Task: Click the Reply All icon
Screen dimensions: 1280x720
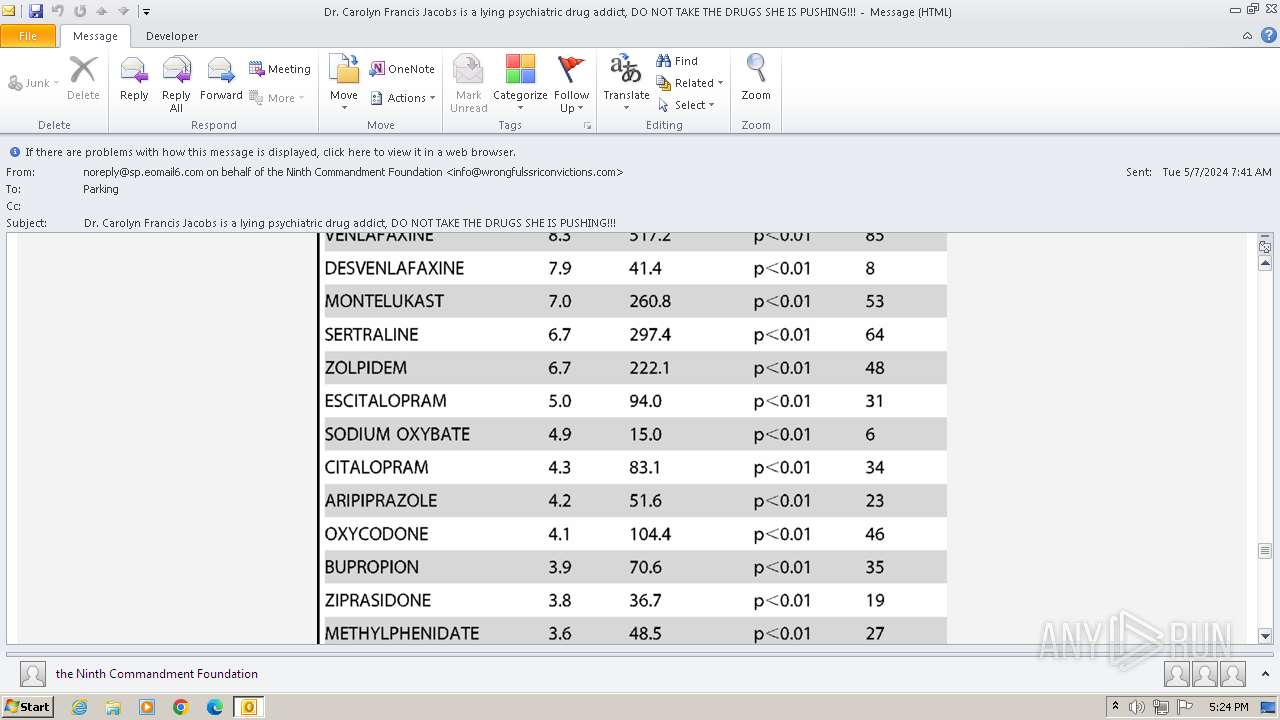Action: click(x=176, y=83)
